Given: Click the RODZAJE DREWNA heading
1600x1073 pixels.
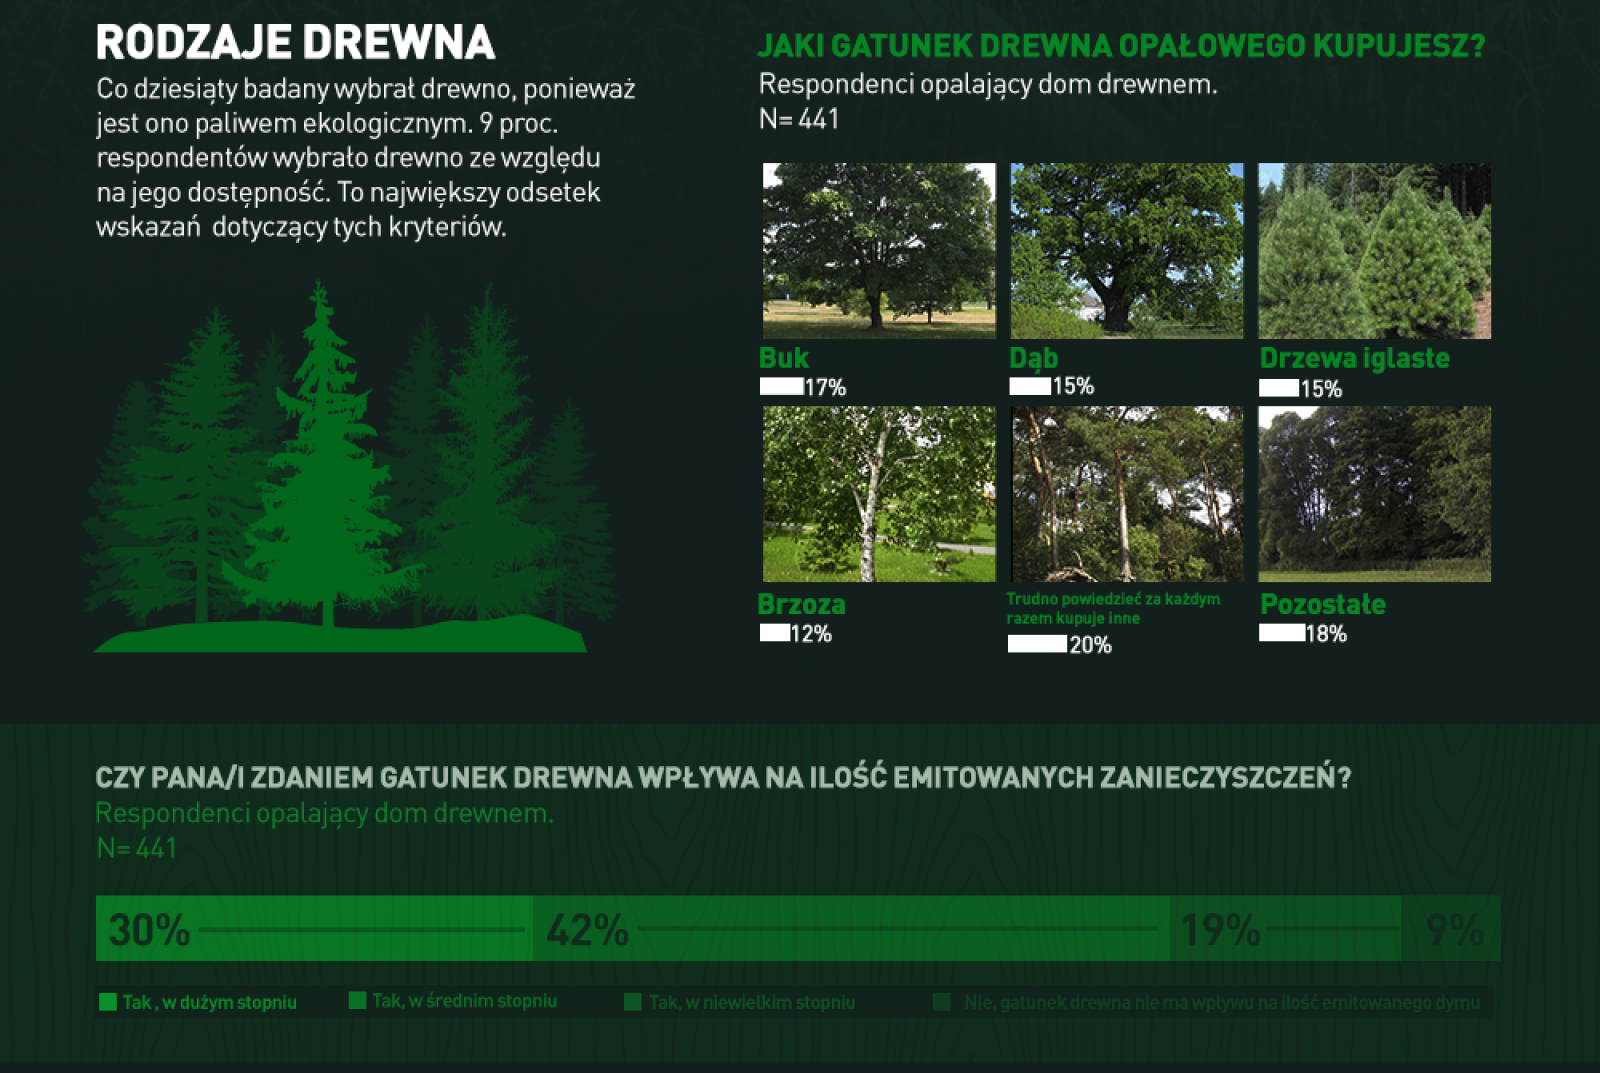Looking at the screenshot, I should 295,43.
